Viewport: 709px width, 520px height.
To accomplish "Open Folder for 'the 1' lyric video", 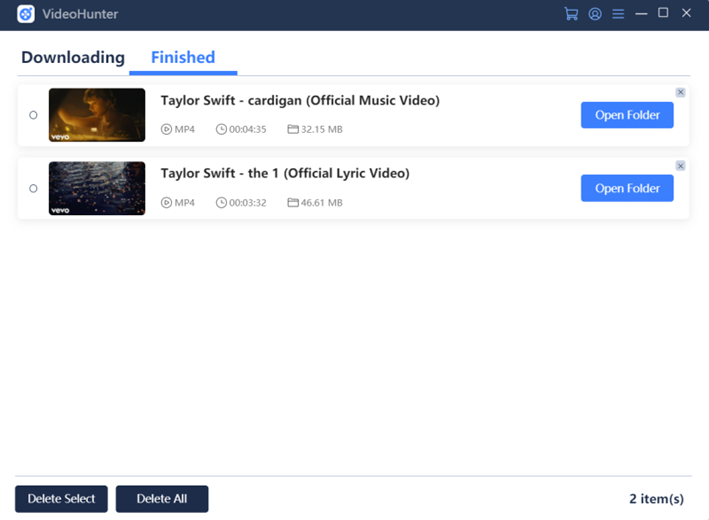I will pyautogui.click(x=627, y=188).
